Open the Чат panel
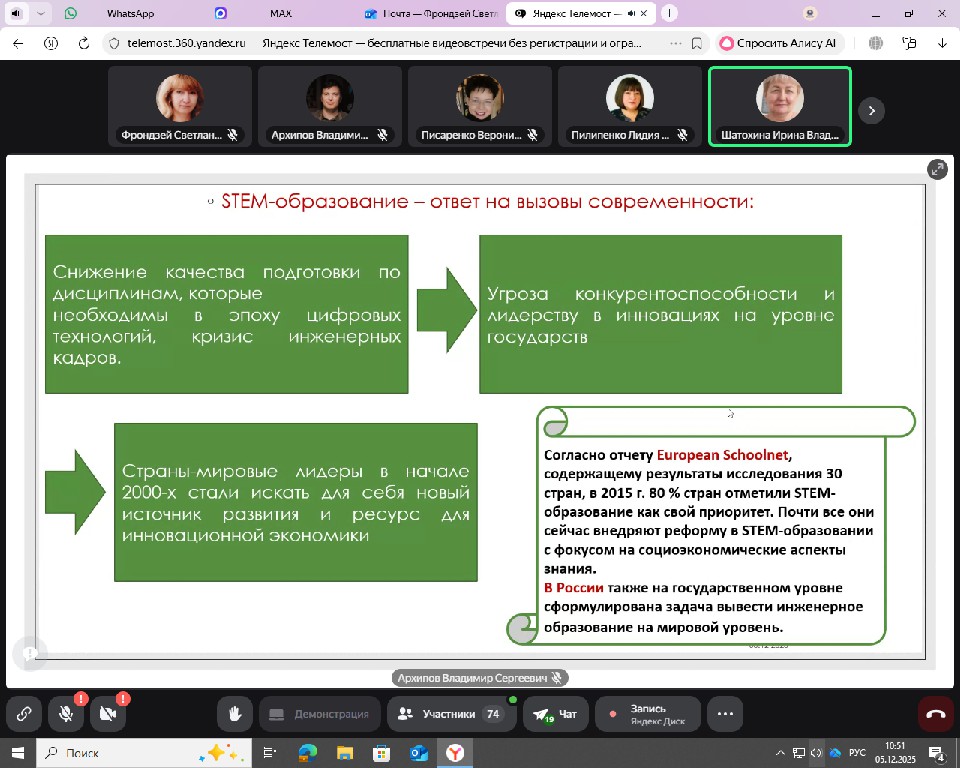Screen dimensions: 960x768 pyautogui.click(x=556, y=714)
